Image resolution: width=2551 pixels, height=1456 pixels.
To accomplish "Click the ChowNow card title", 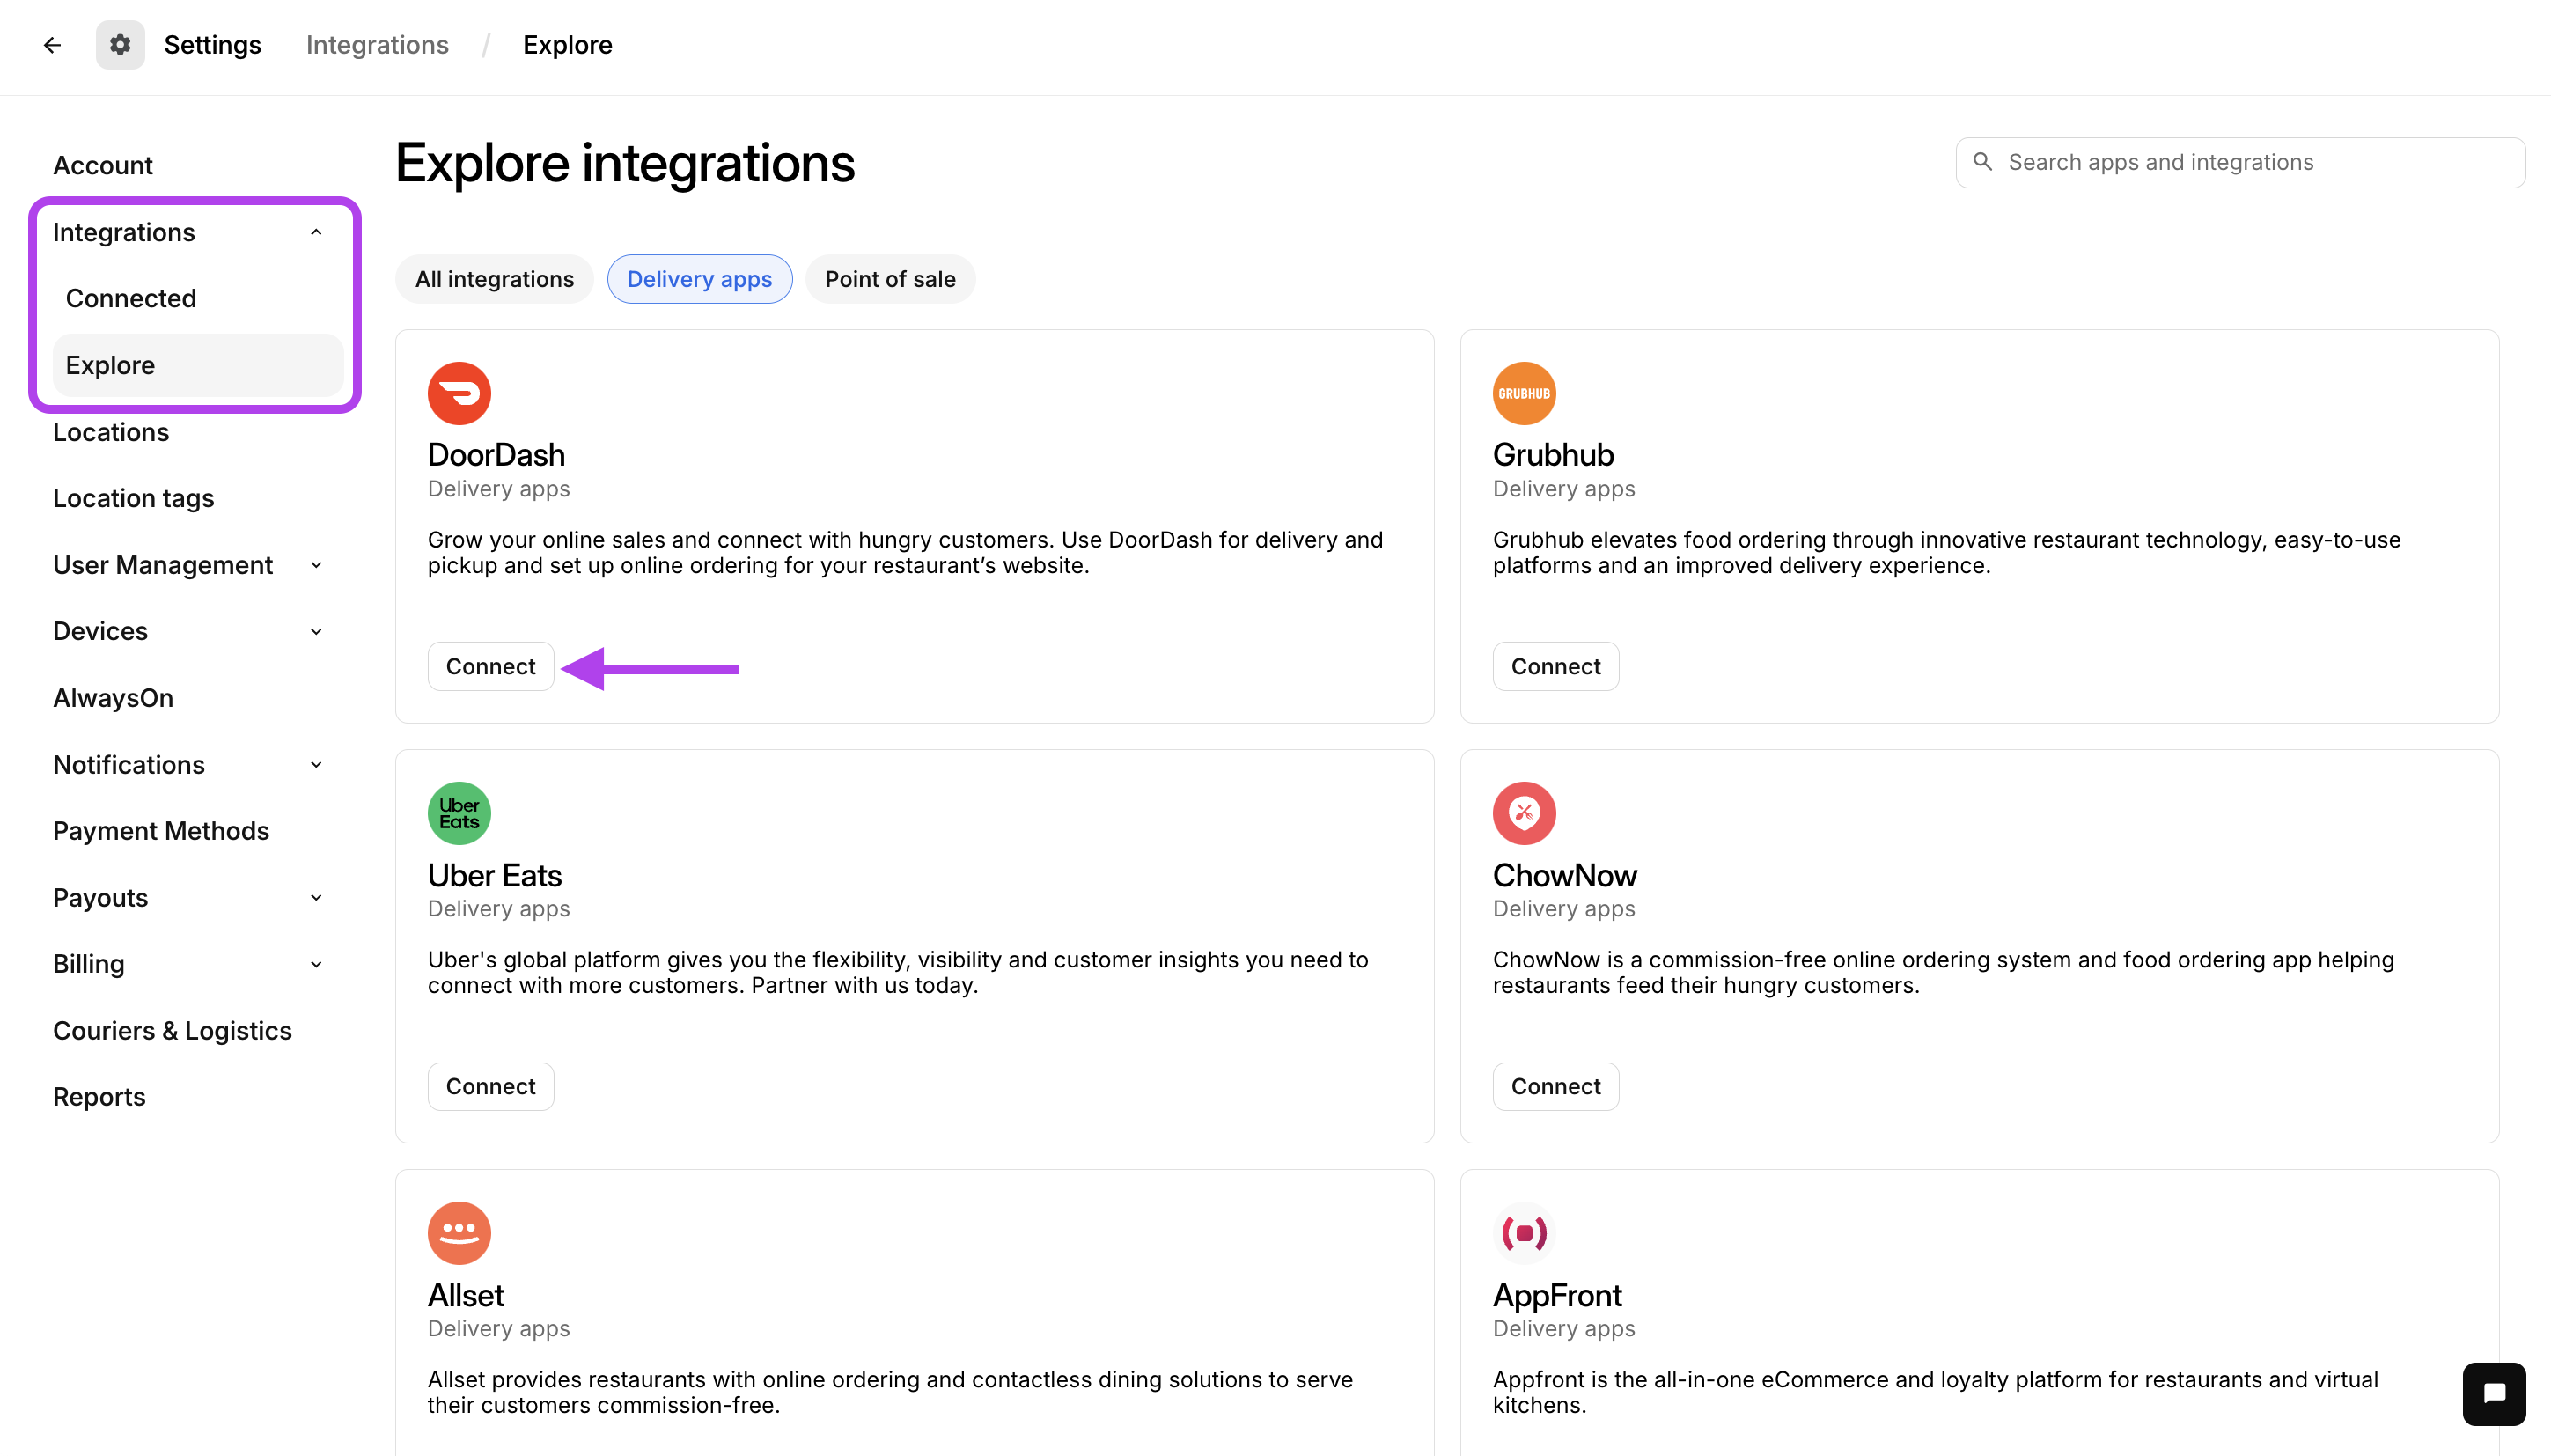I will point(1564,875).
